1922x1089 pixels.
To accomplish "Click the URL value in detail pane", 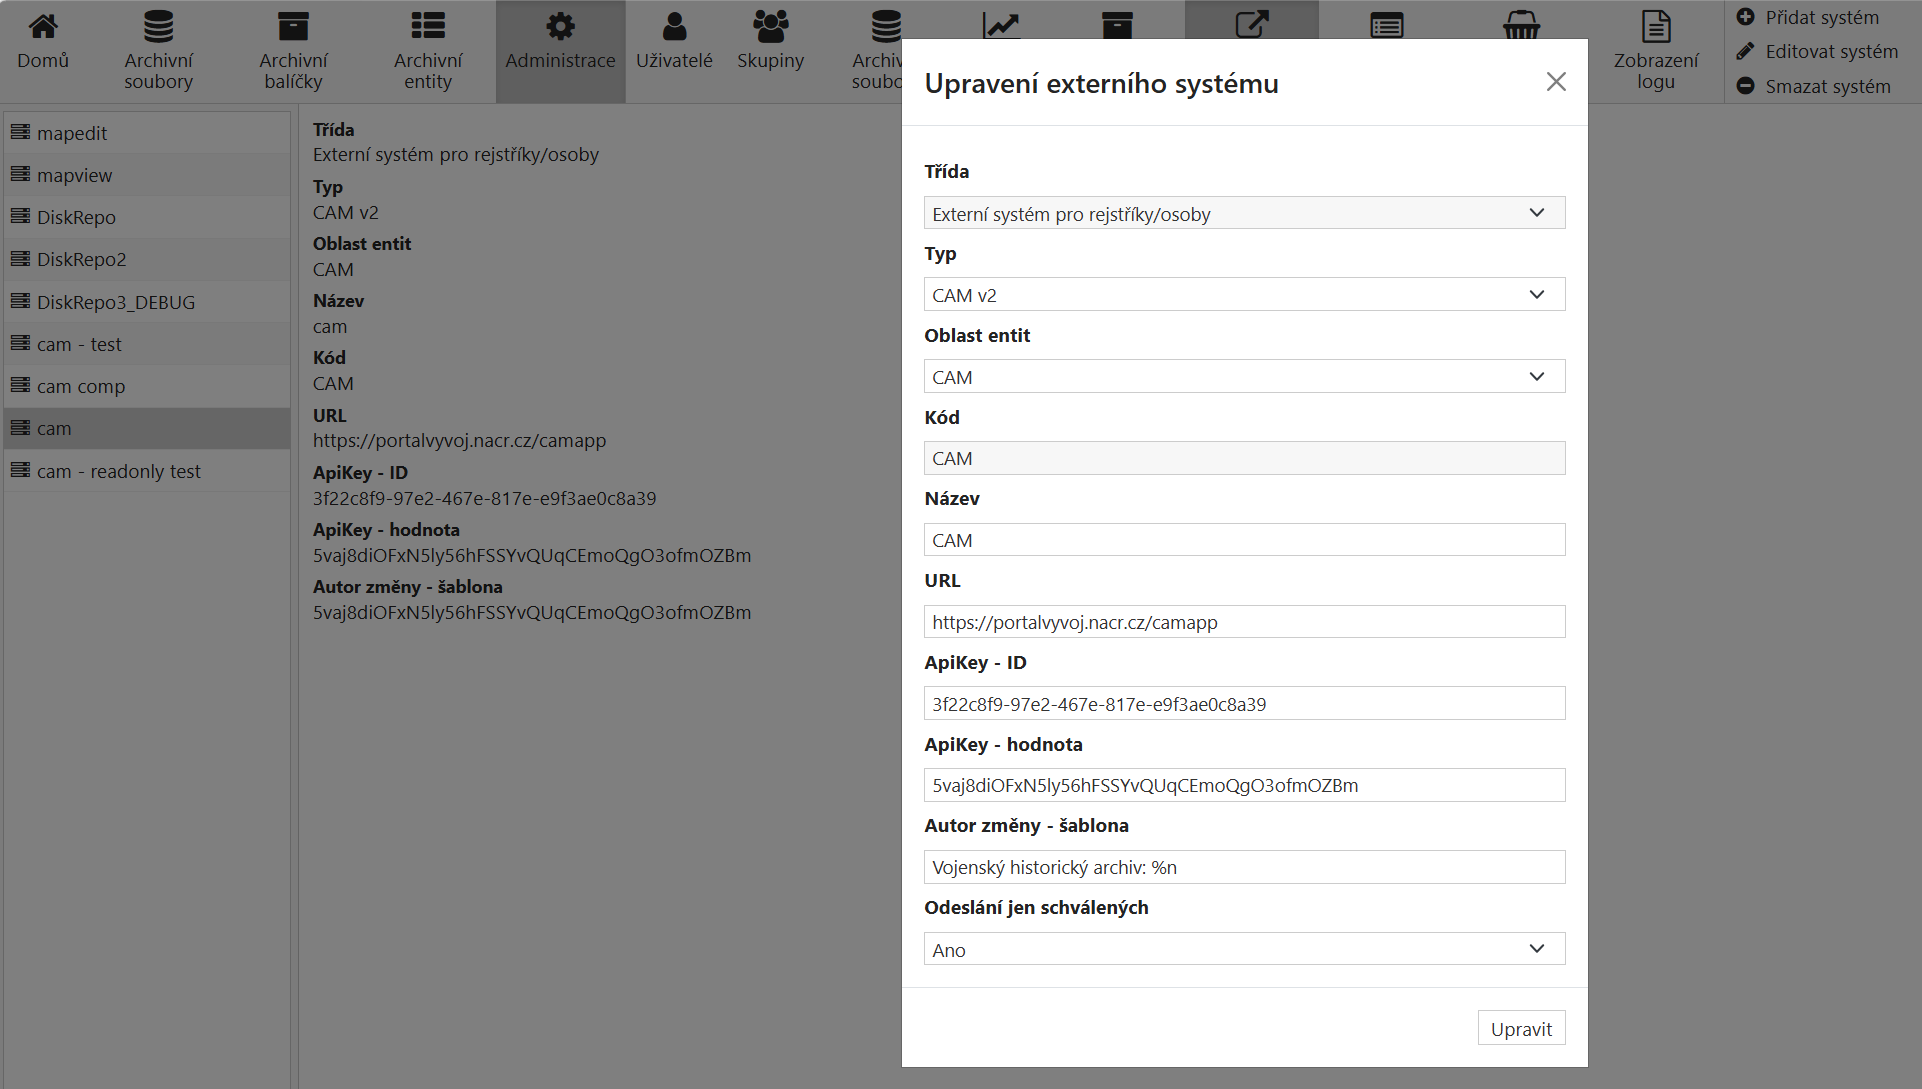I will point(459,440).
